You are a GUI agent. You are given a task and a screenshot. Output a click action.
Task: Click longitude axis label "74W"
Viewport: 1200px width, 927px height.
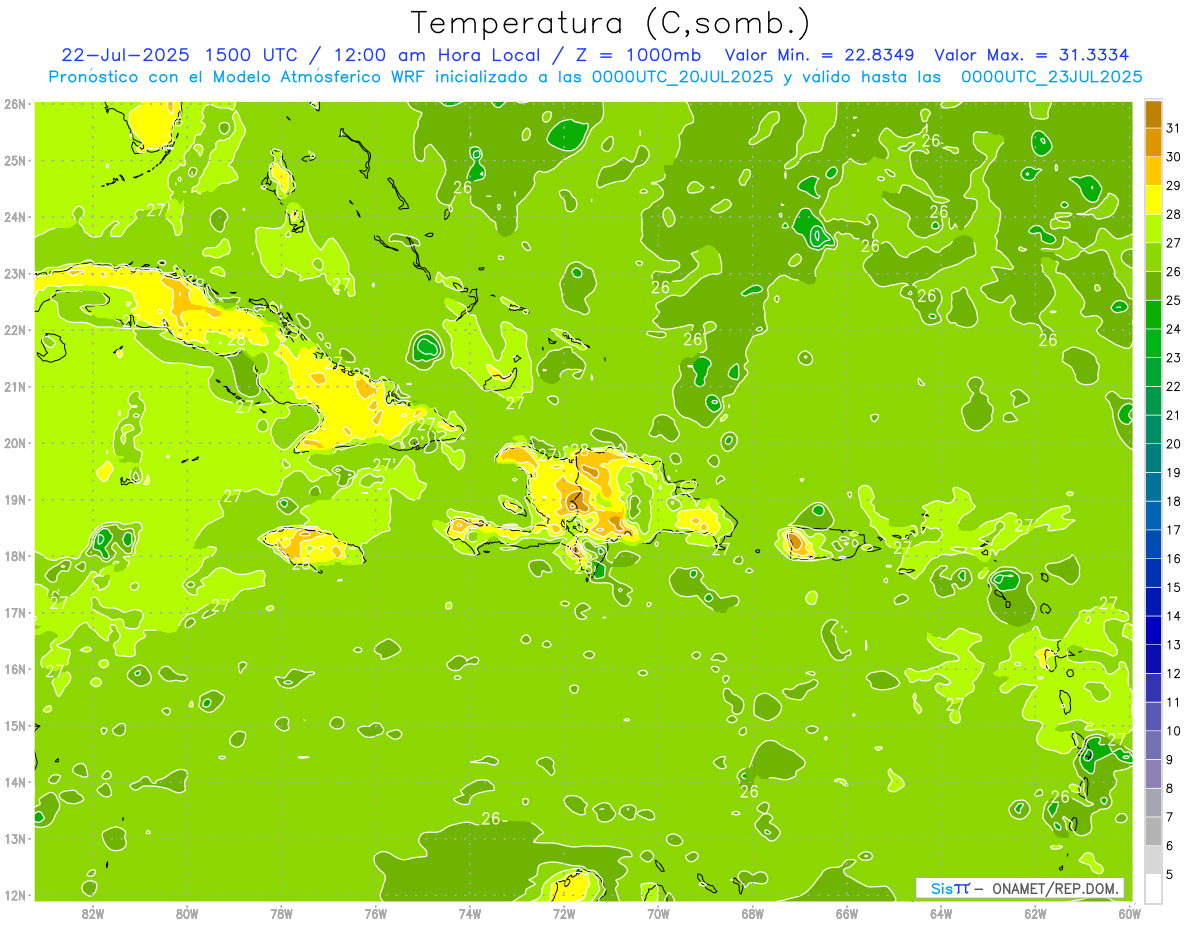click(x=470, y=913)
